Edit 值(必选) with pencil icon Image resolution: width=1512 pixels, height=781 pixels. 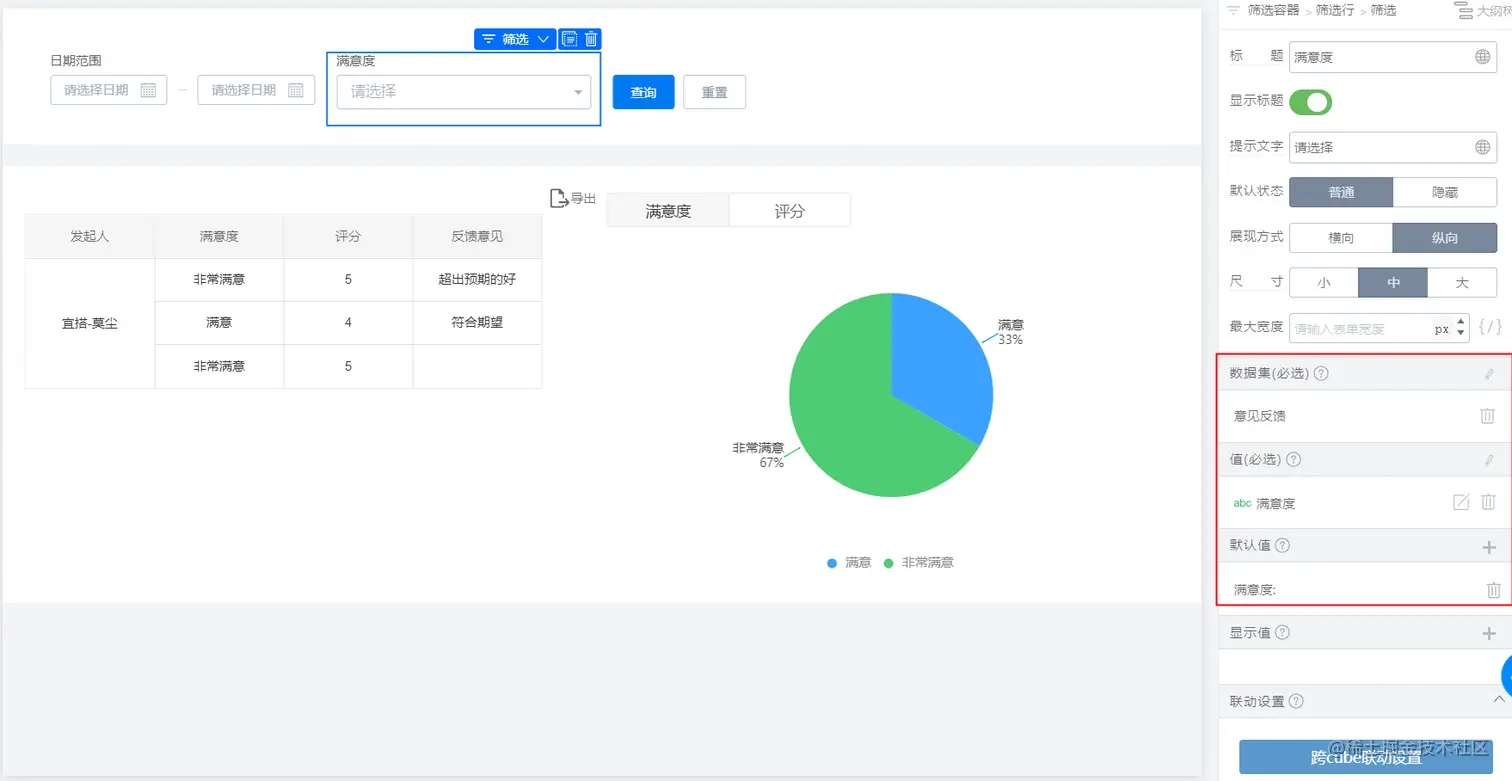(1489, 460)
